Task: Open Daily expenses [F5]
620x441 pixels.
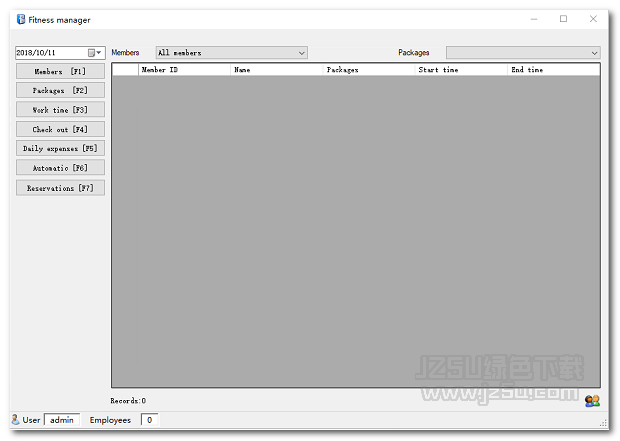Action: 60,148
